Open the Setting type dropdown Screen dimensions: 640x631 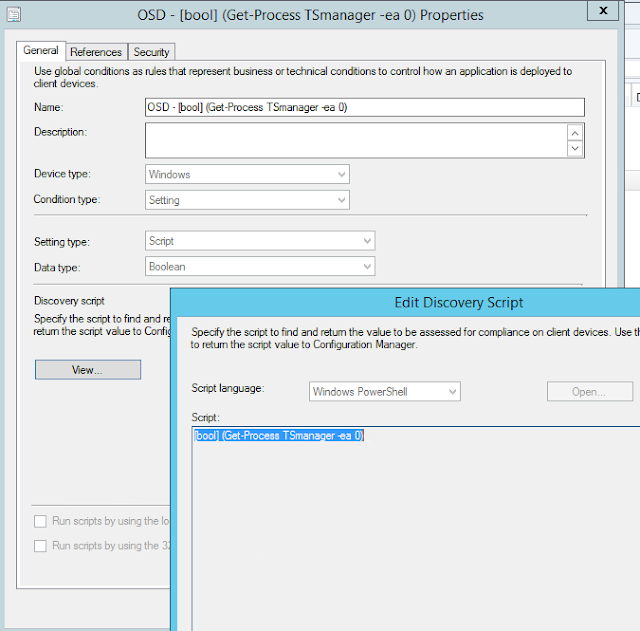coord(260,241)
